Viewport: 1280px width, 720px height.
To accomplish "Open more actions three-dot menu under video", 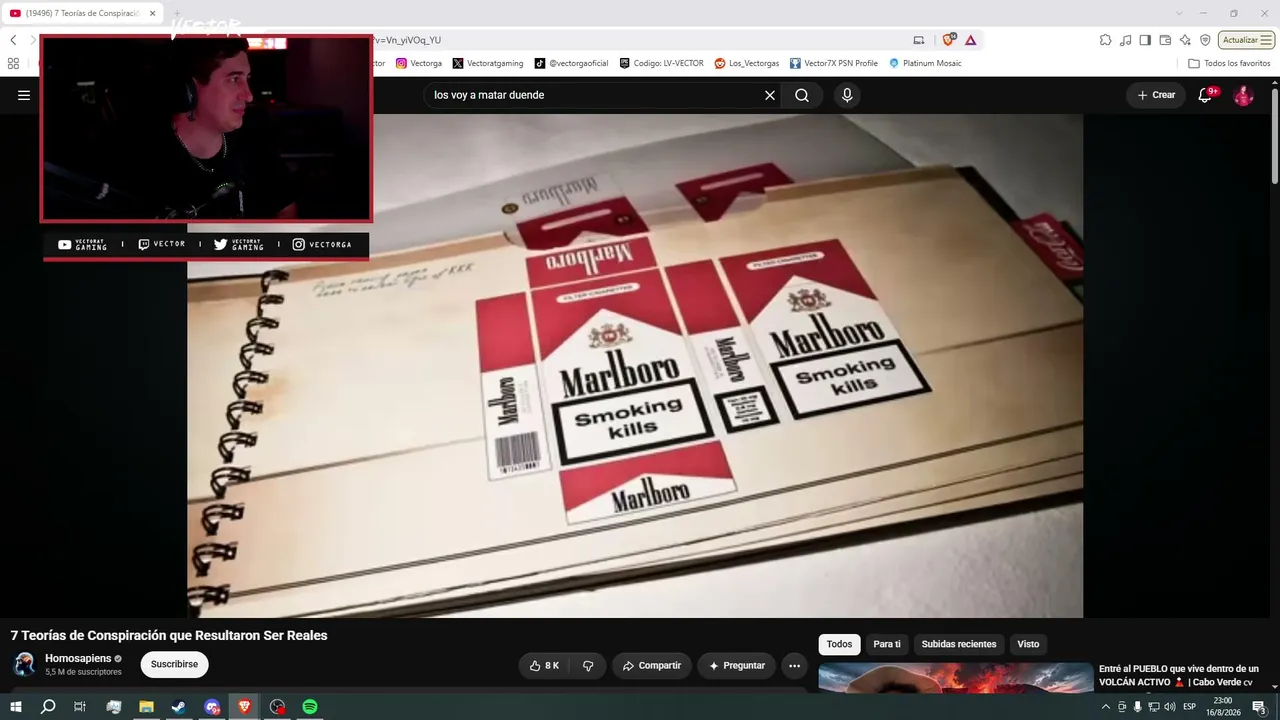I will coord(794,666).
